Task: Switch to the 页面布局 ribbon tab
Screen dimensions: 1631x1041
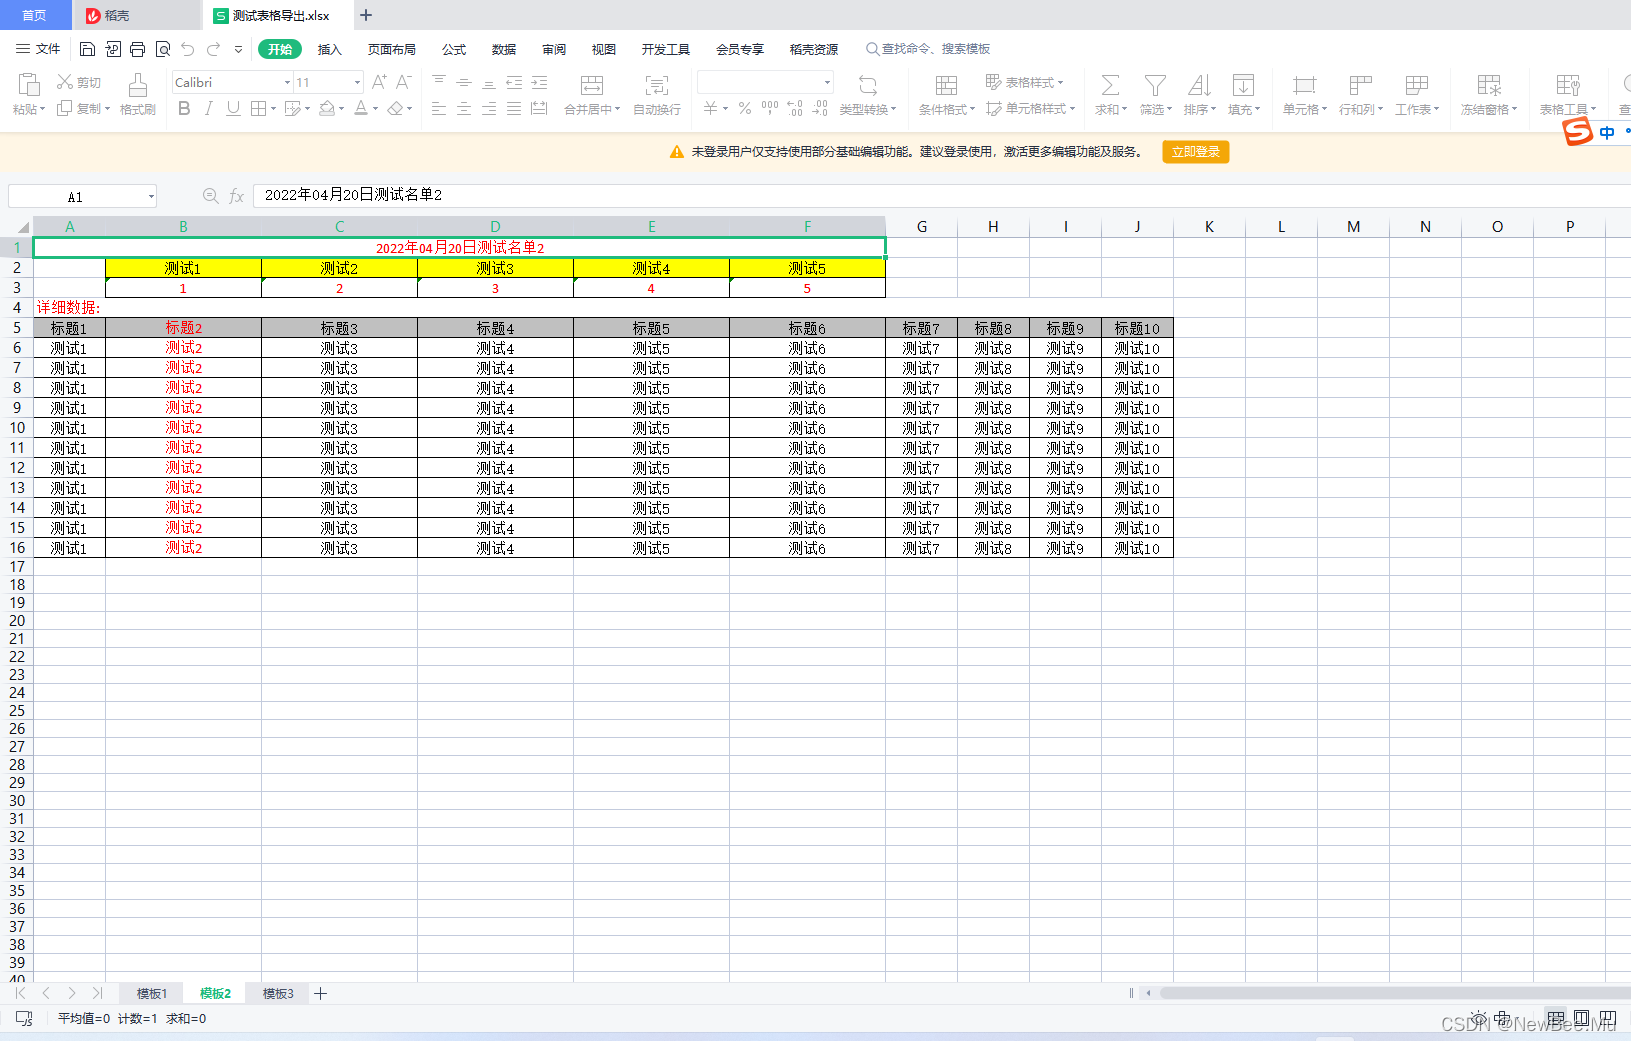Action: pos(391,49)
